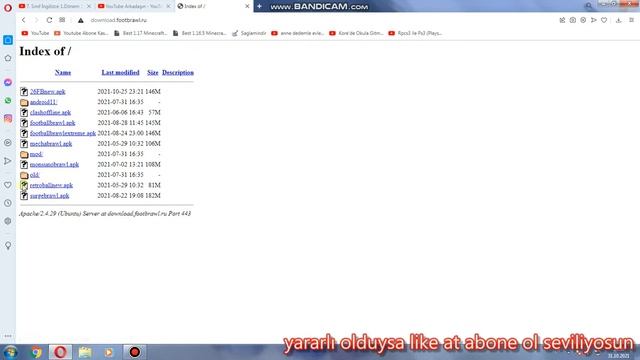Open the 'Youtube Abone Kas...' bookmark
640x360 pixels.
pos(81,33)
